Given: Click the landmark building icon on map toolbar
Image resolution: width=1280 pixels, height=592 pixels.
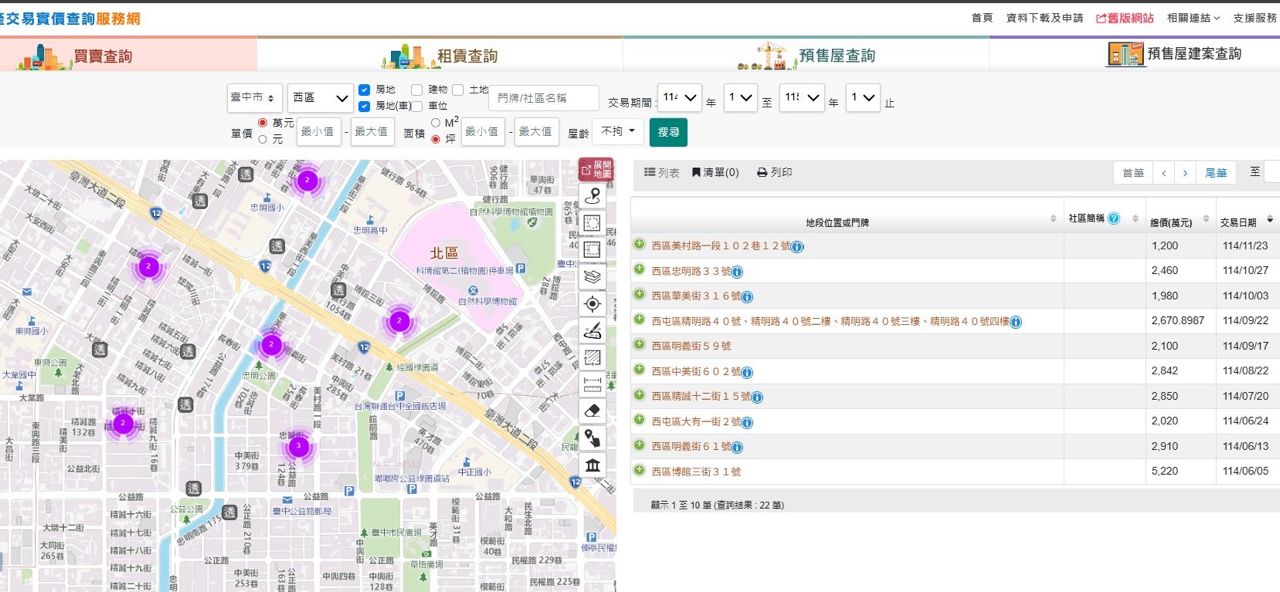Looking at the screenshot, I should point(592,465).
